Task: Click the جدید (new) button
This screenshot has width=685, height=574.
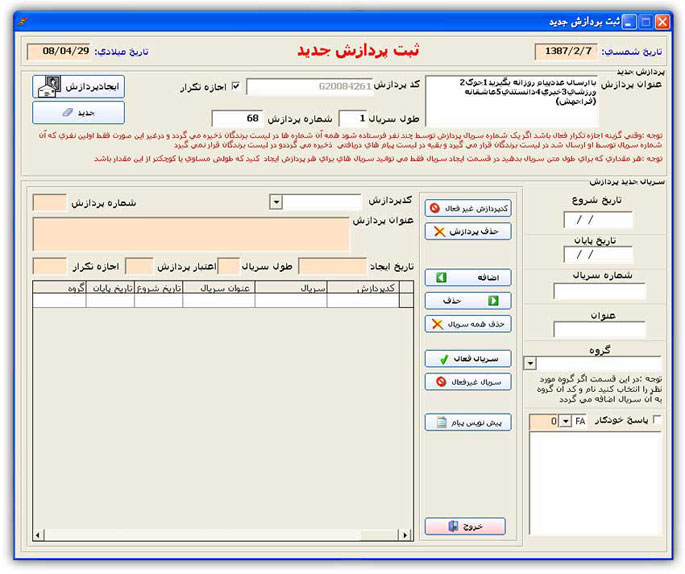Action: point(78,113)
